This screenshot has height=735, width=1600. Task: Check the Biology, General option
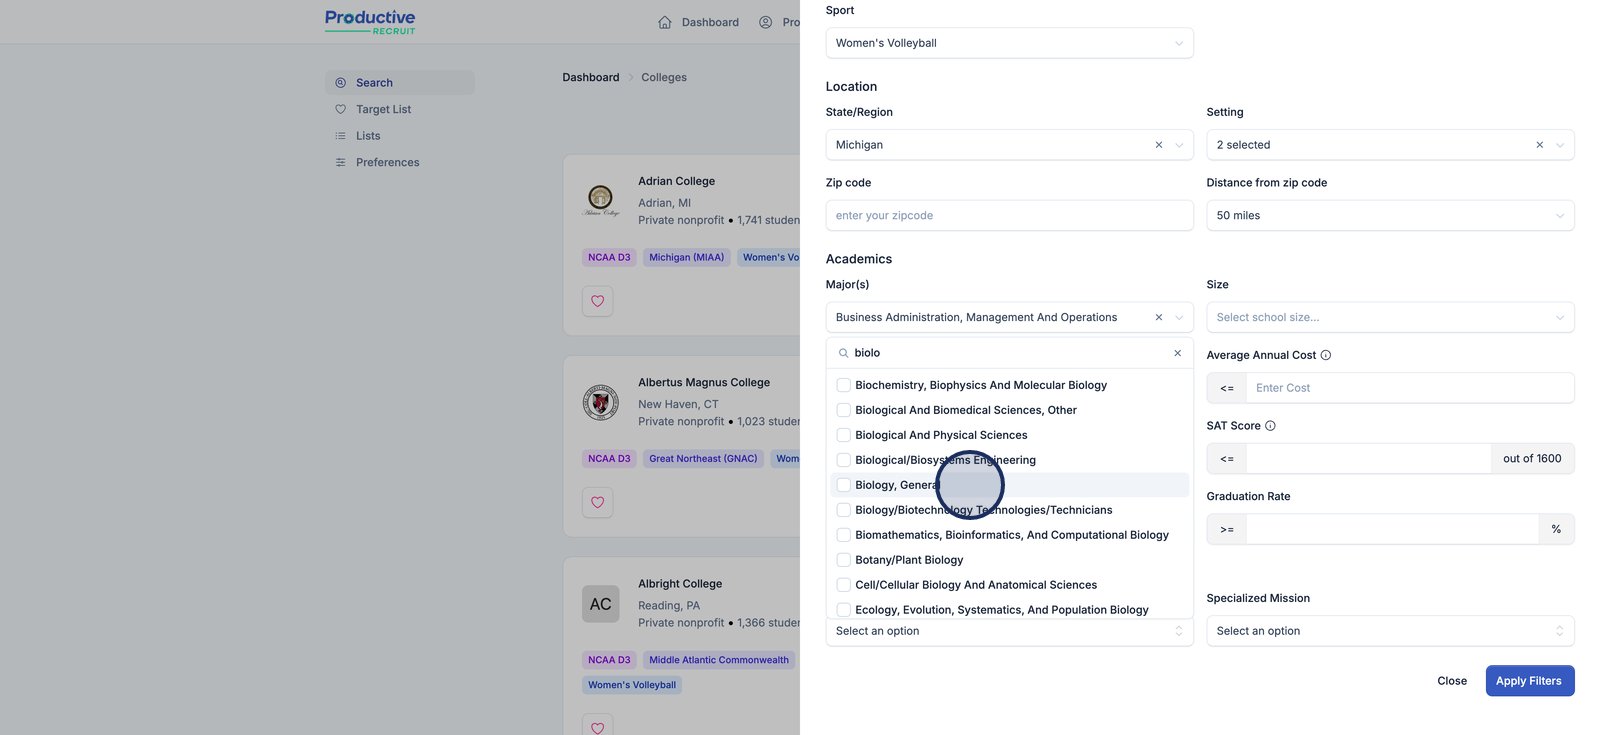[844, 485]
